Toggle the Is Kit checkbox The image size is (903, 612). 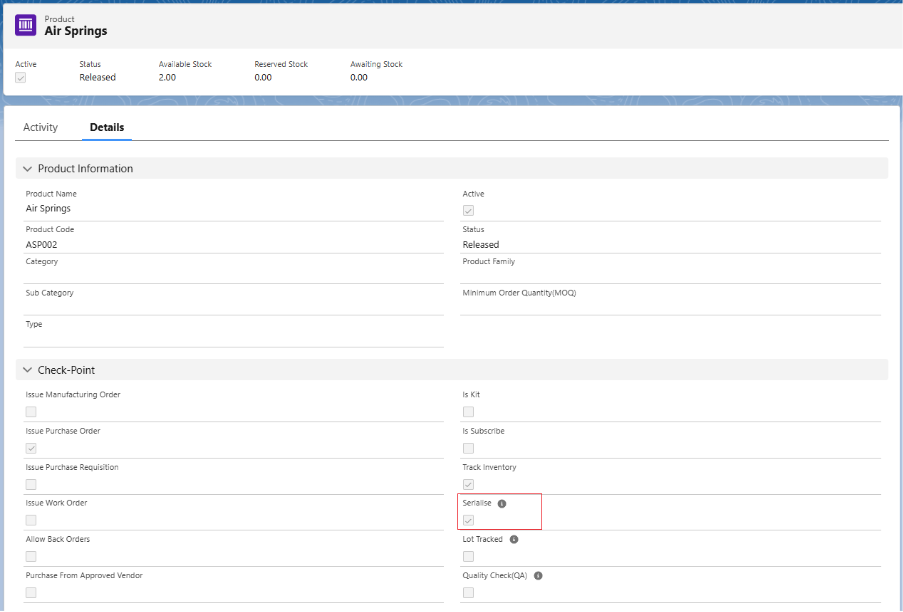point(468,412)
